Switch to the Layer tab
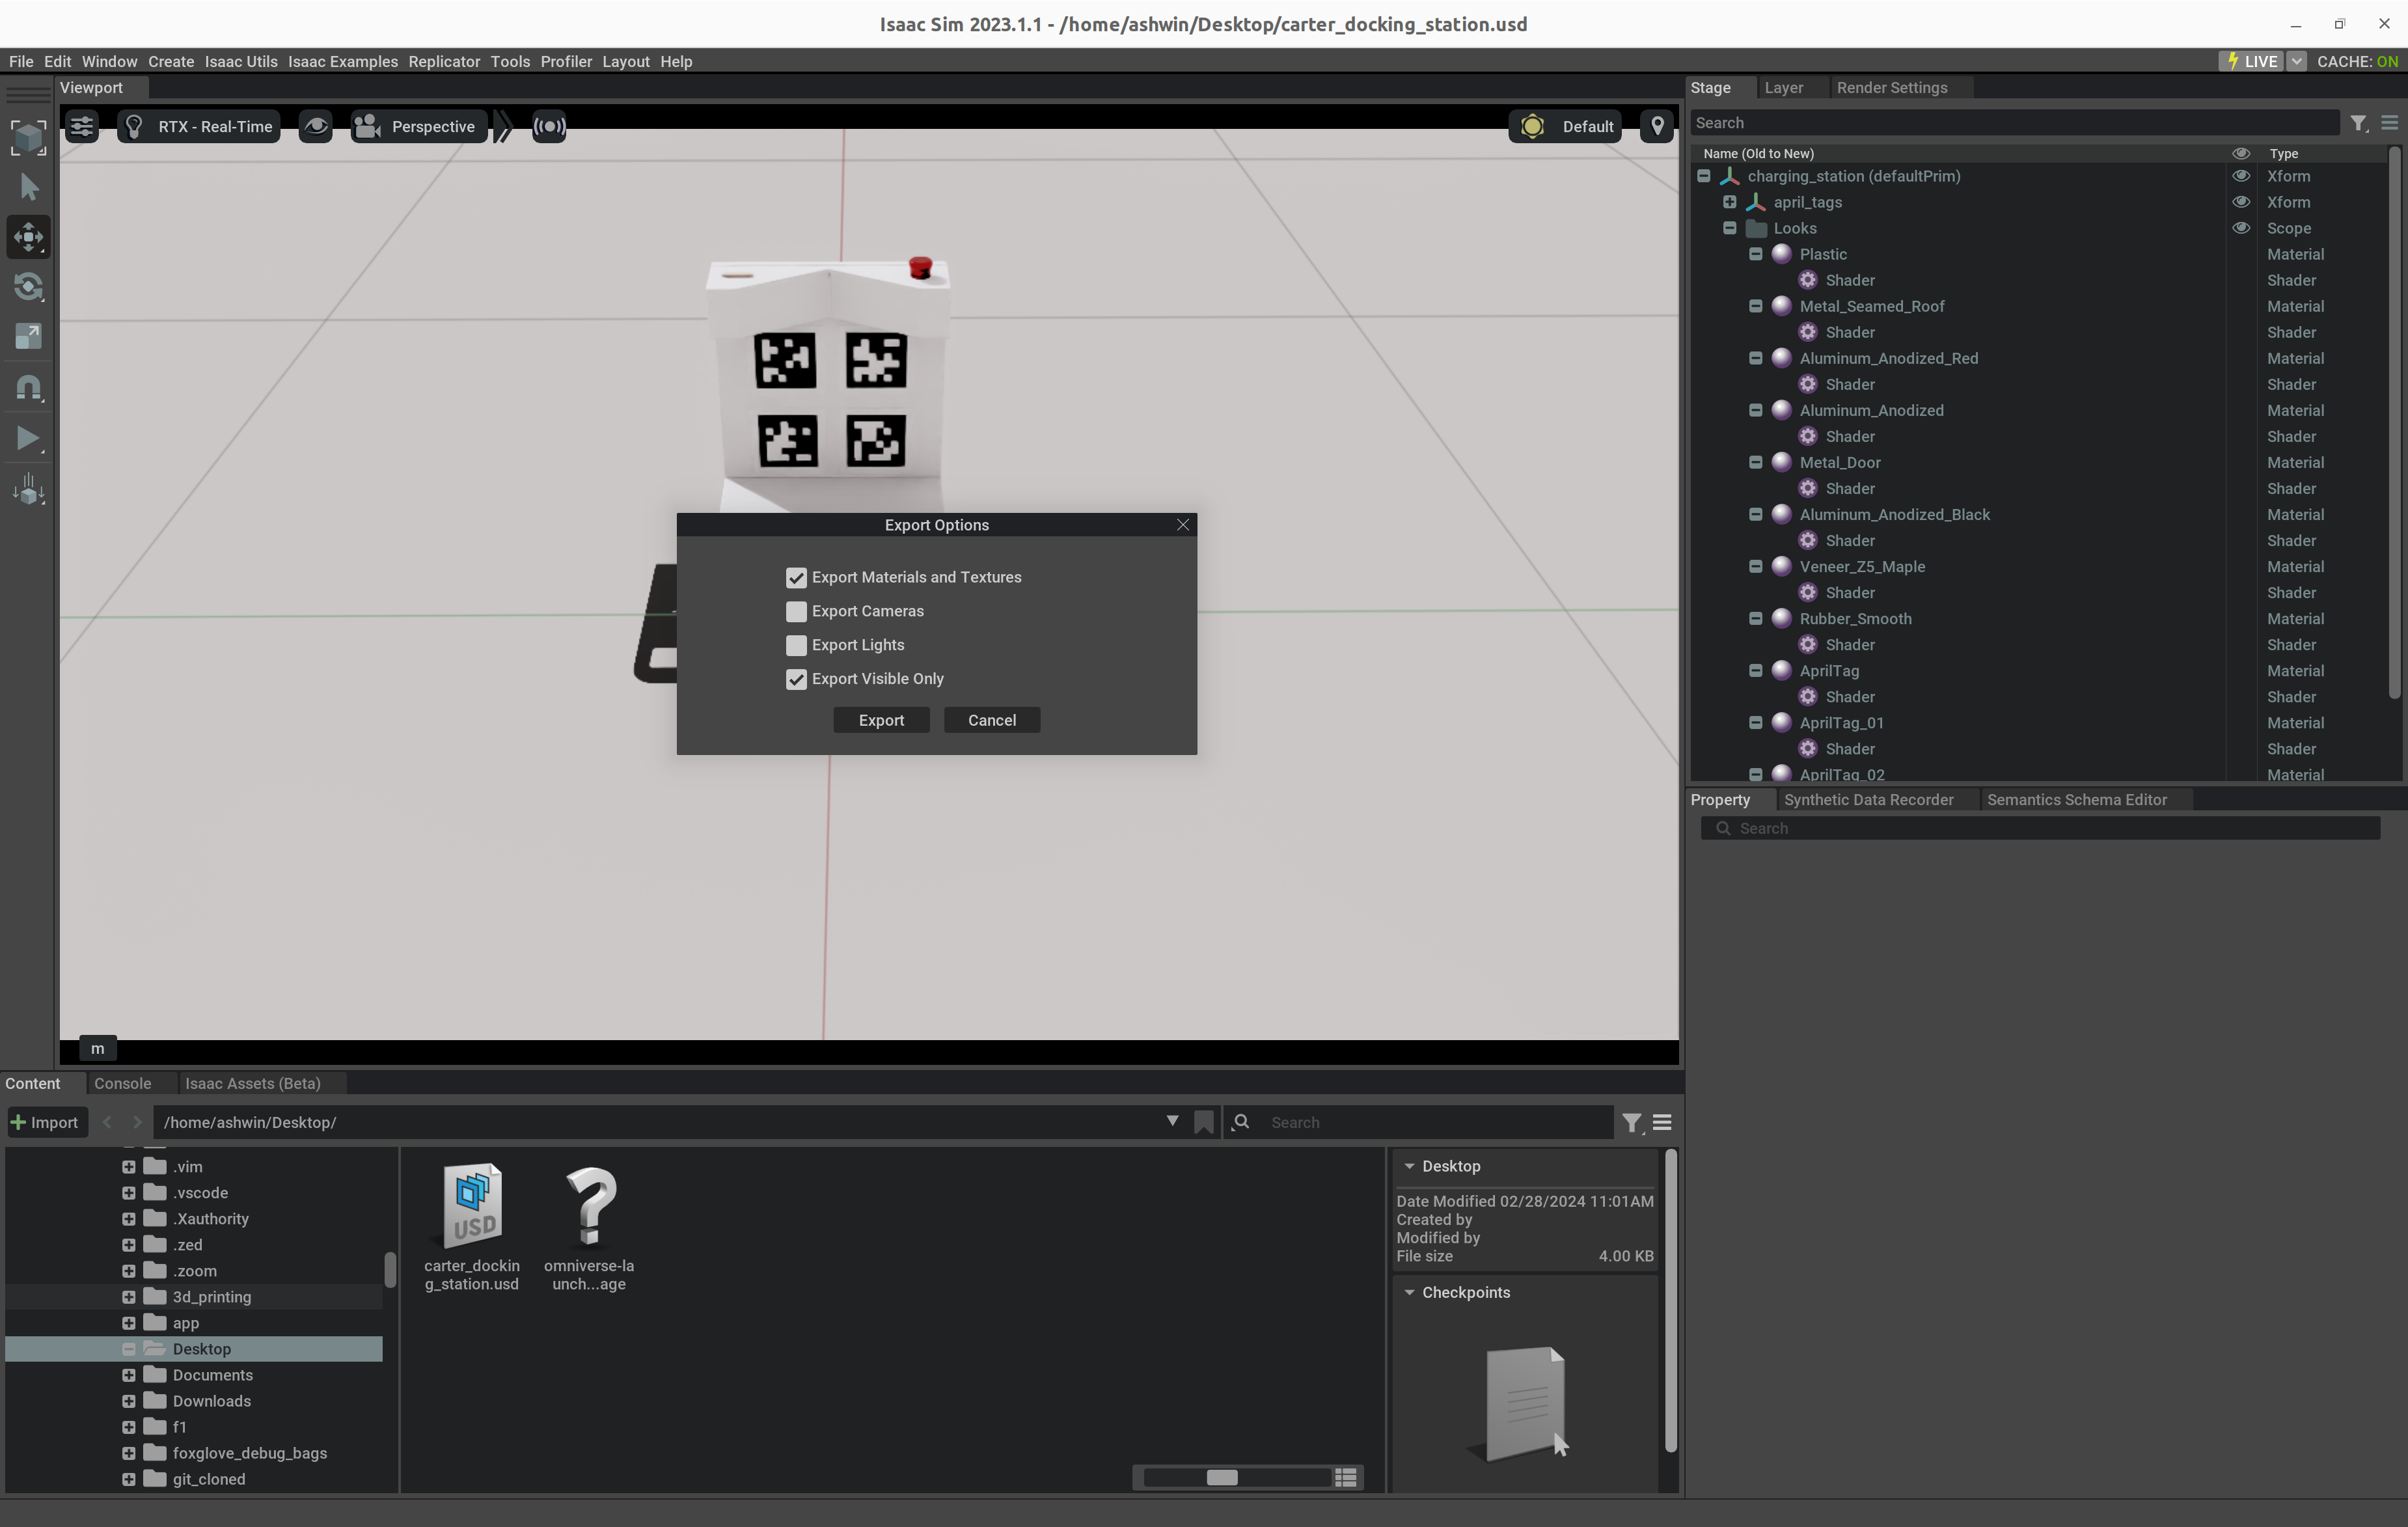The width and height of the screenshot is (2408, 1527). pos(1785,88)
